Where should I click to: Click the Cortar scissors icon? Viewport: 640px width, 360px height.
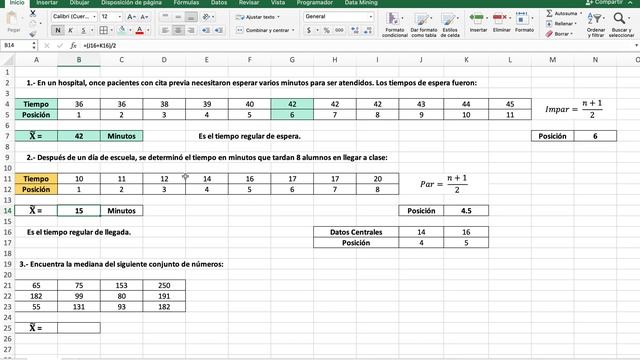tap(33, 13)
